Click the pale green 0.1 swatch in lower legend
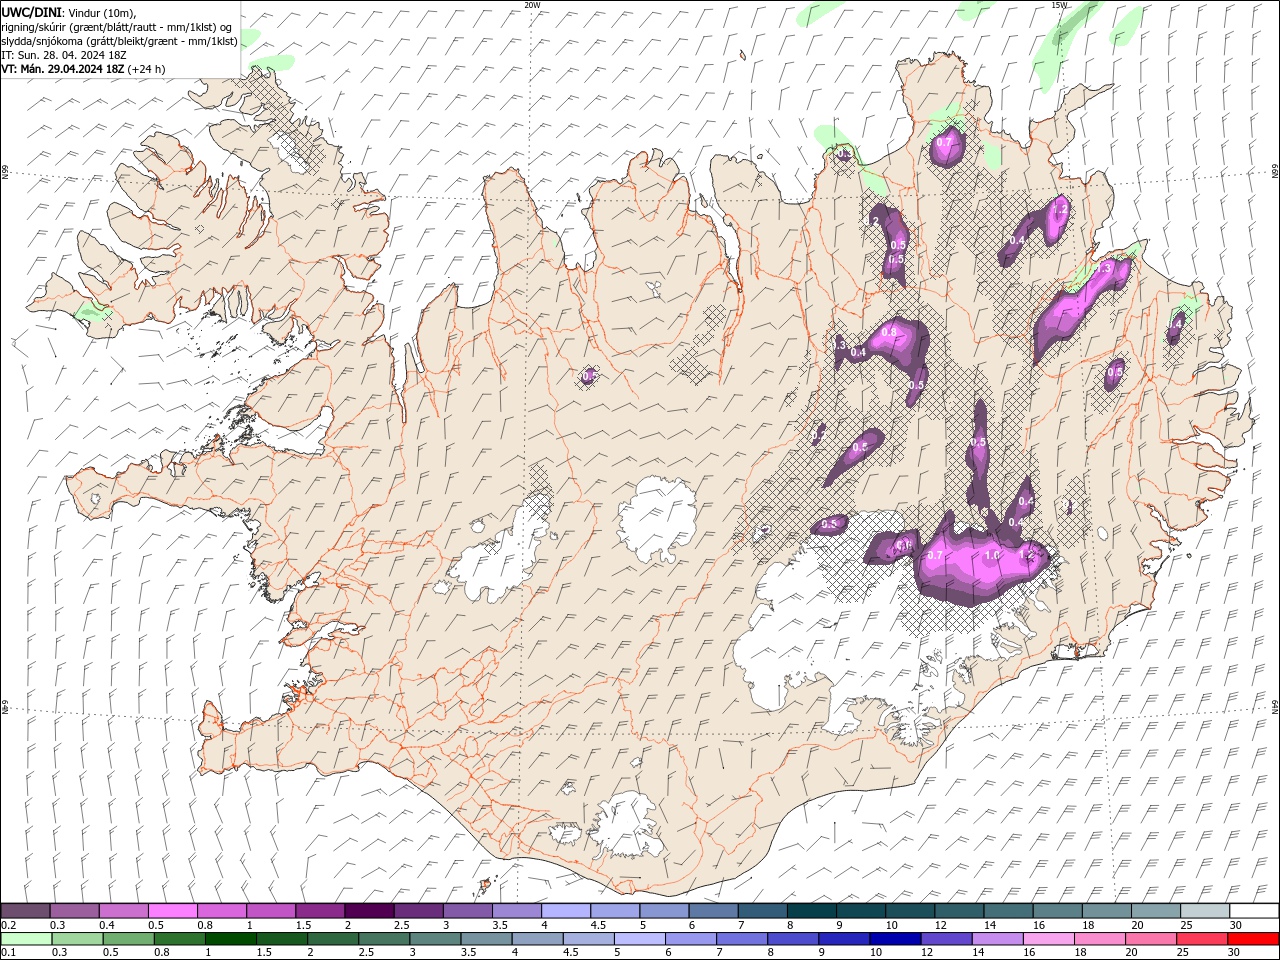Viewport: 1280px width, 960px height. tap(25, 939)
